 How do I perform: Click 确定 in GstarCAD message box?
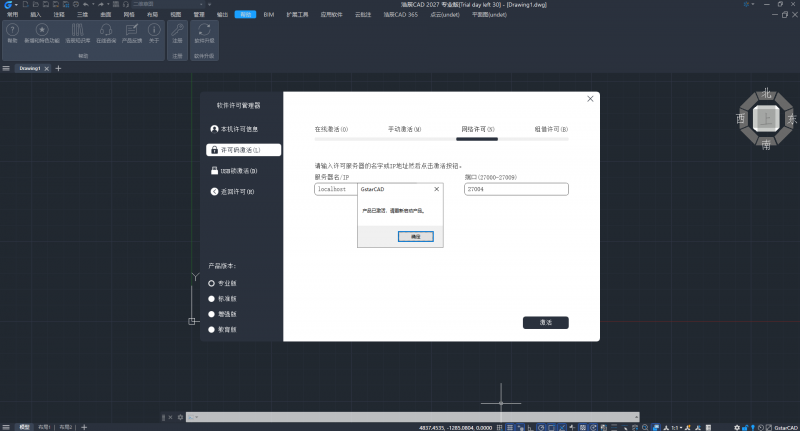[416, 237]
